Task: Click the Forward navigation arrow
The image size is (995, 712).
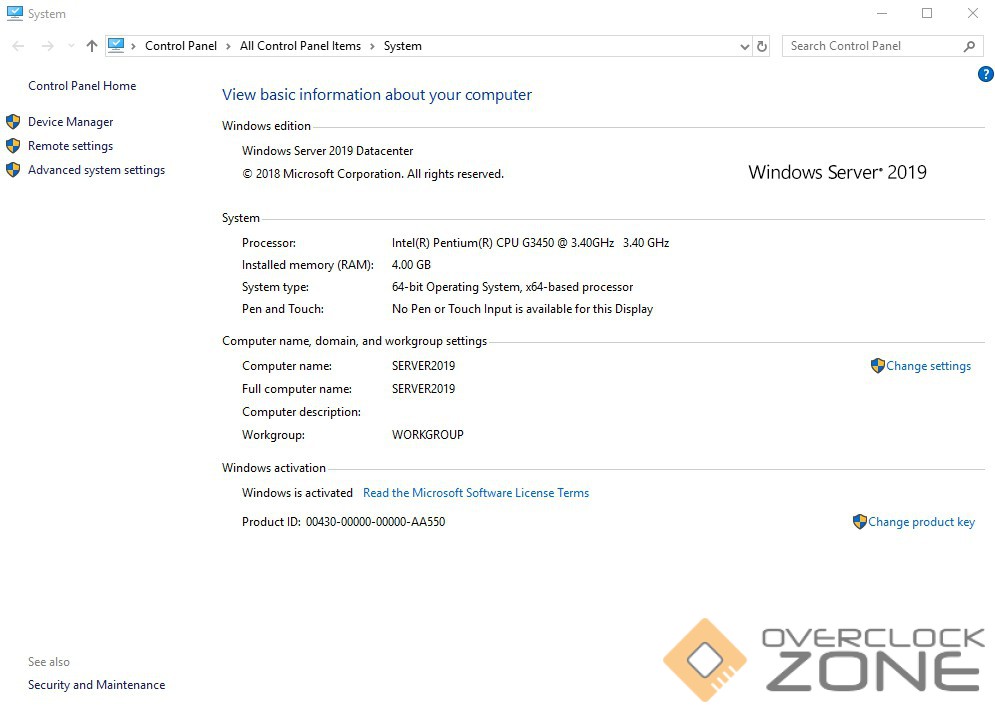Action: (x=48, y=46)
